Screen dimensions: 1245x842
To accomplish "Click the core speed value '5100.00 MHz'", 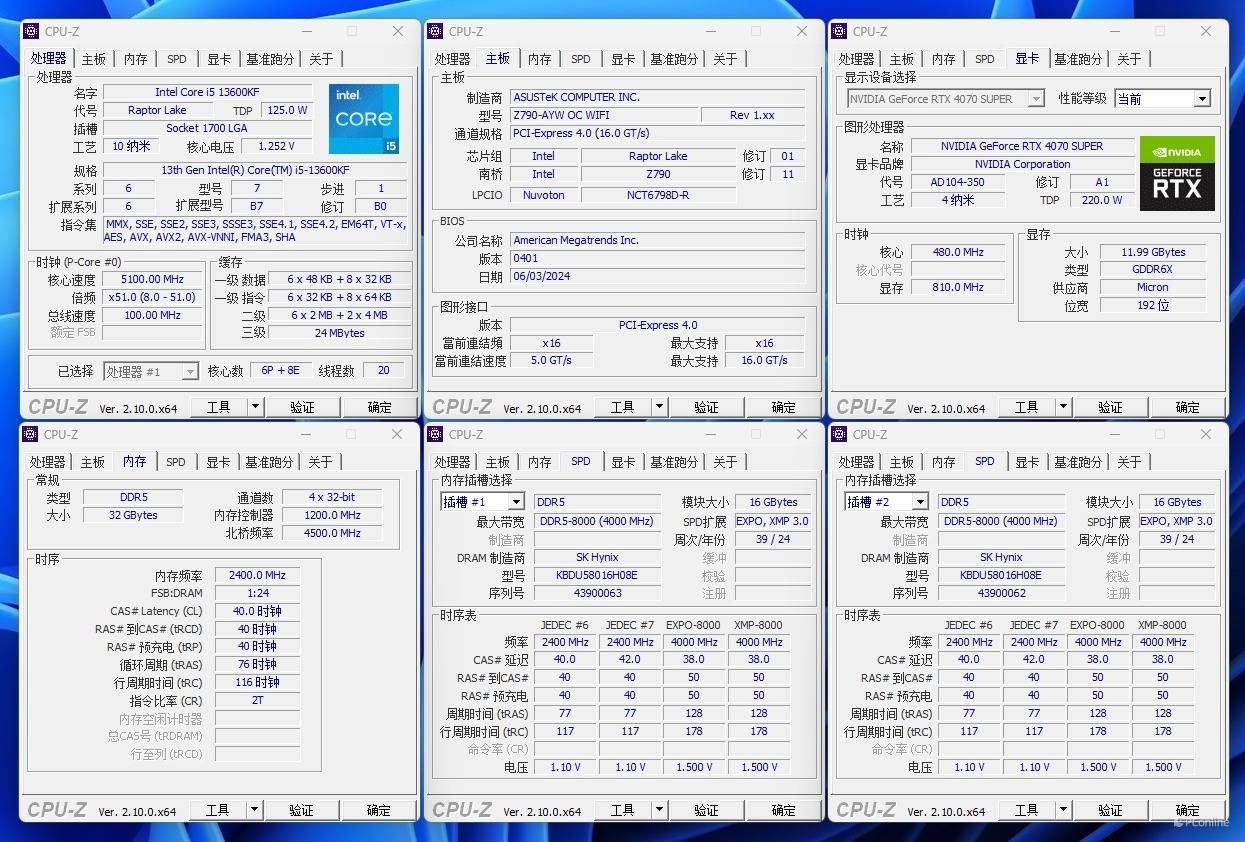I will click(152, 279).
